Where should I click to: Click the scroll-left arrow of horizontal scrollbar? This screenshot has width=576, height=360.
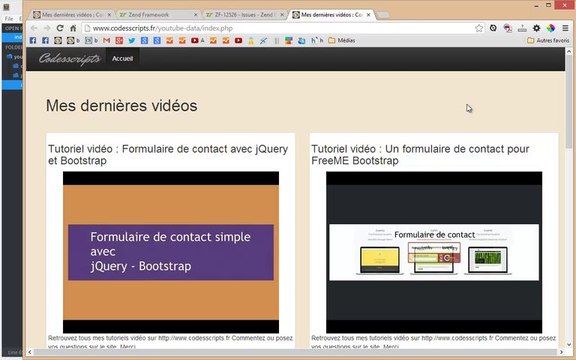[30, 352]
